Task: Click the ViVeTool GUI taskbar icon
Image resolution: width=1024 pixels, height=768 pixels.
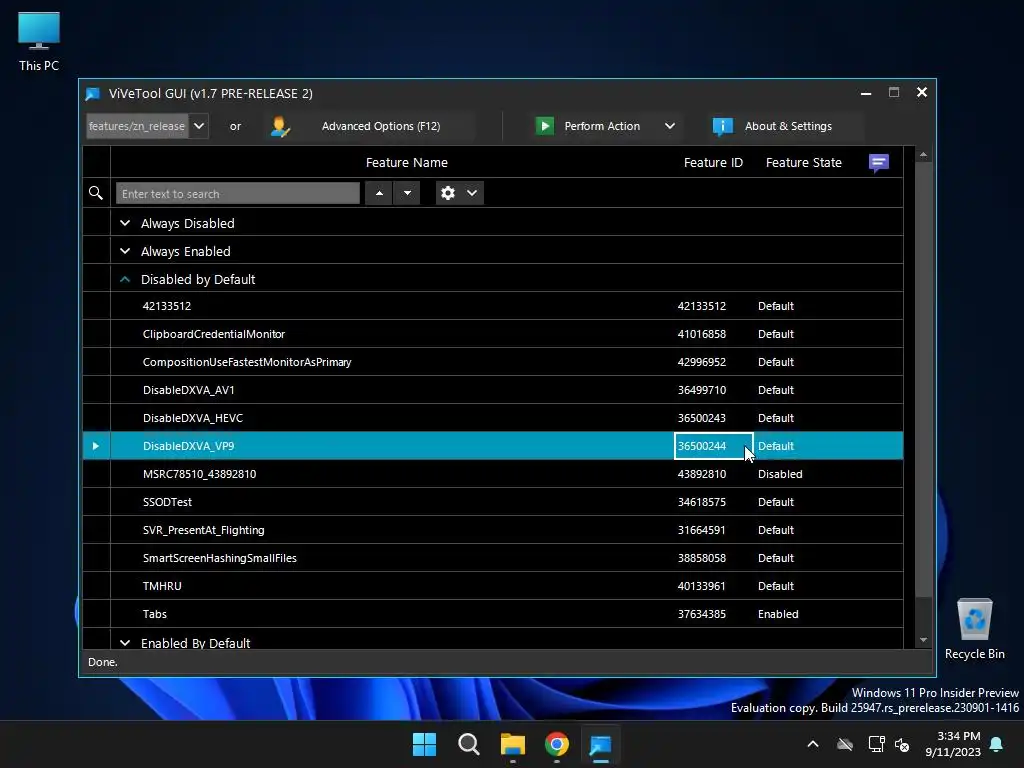Action: [601, 744]
